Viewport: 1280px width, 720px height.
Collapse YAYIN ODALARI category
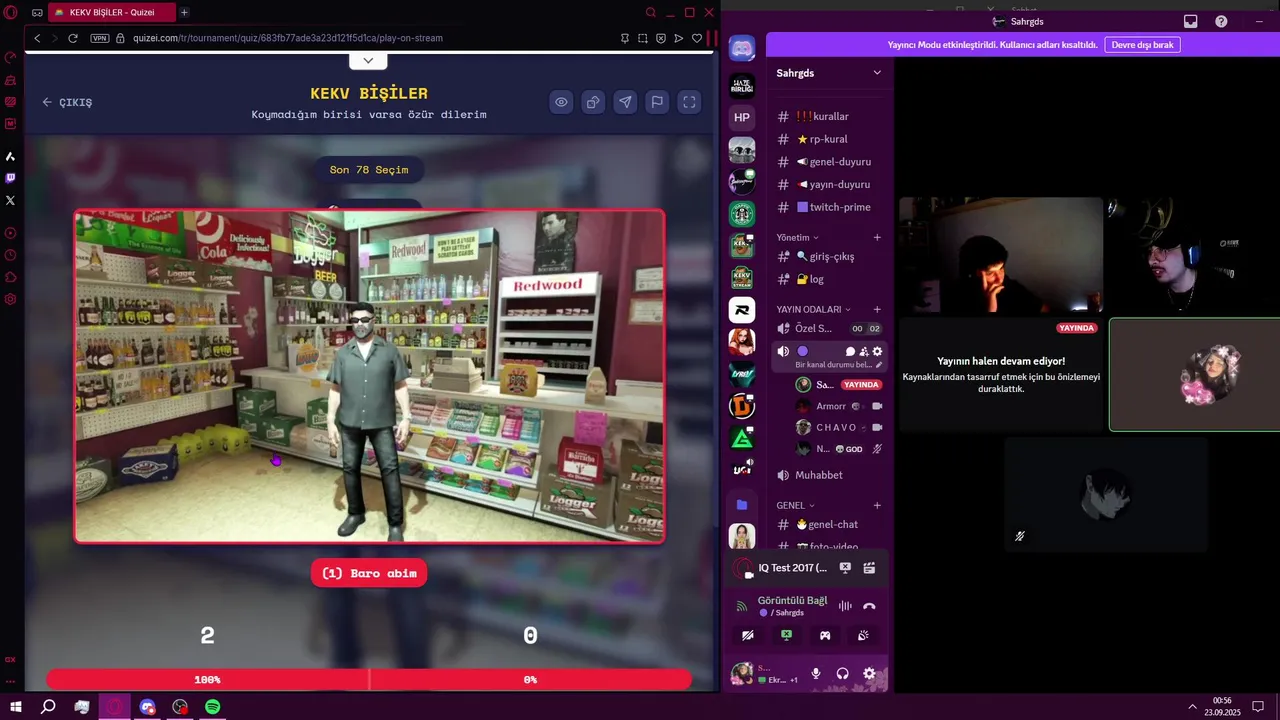814,310
